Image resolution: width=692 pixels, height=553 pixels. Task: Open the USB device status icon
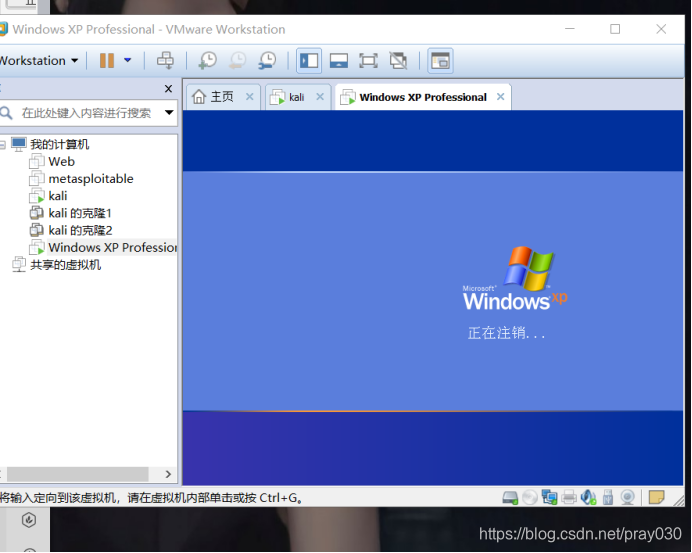click(608, 498)
